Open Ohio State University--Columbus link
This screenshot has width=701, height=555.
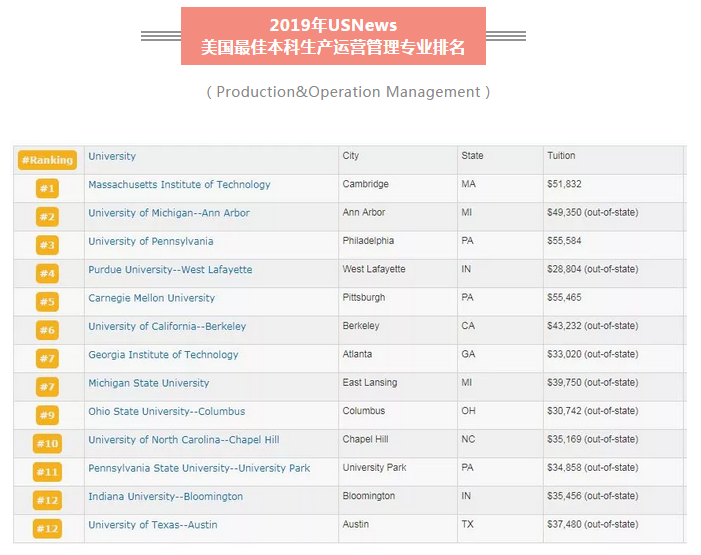(167, 411)
